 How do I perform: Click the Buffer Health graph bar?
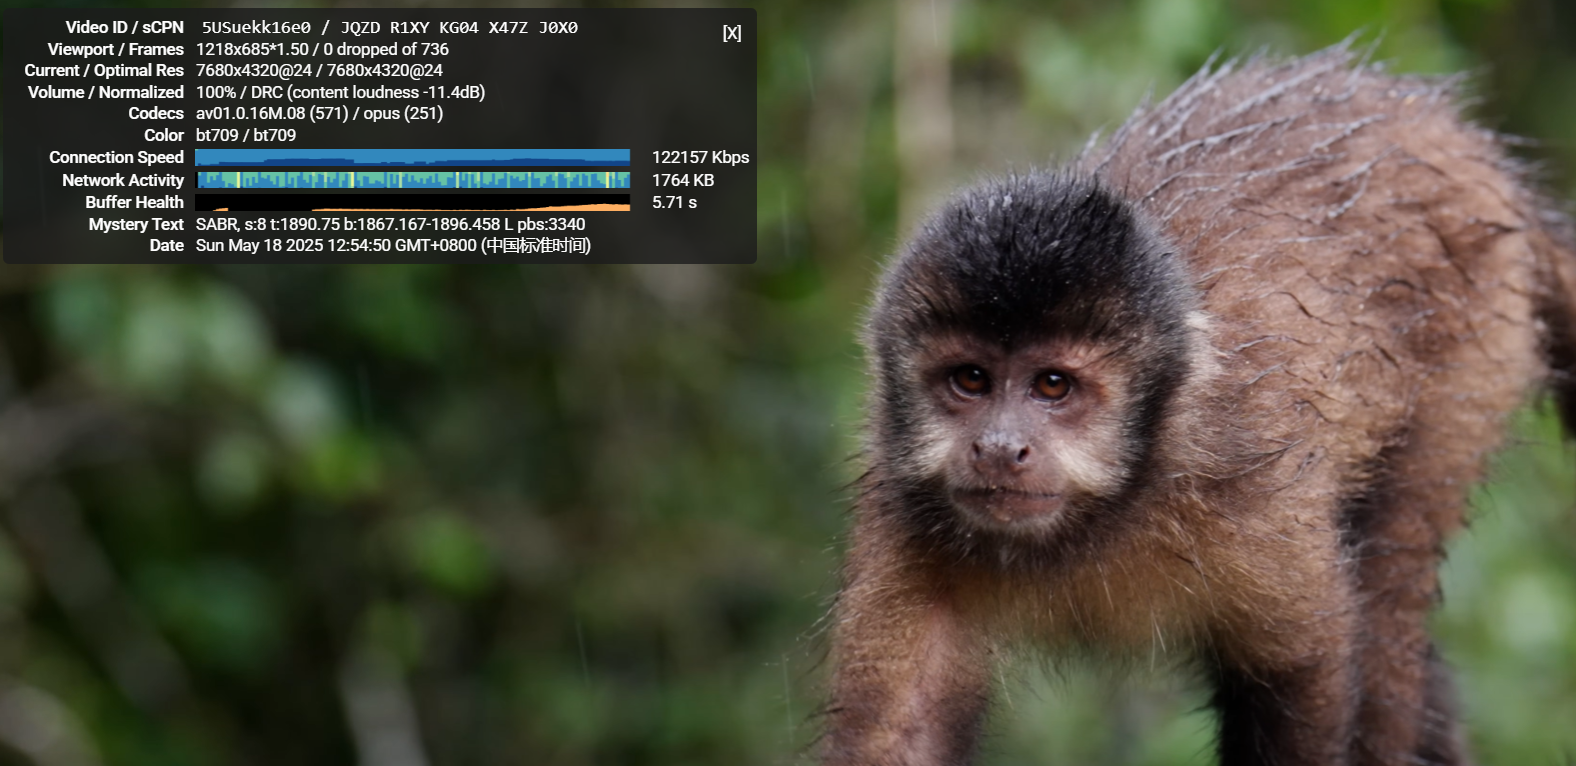click(x=412, y=203)
